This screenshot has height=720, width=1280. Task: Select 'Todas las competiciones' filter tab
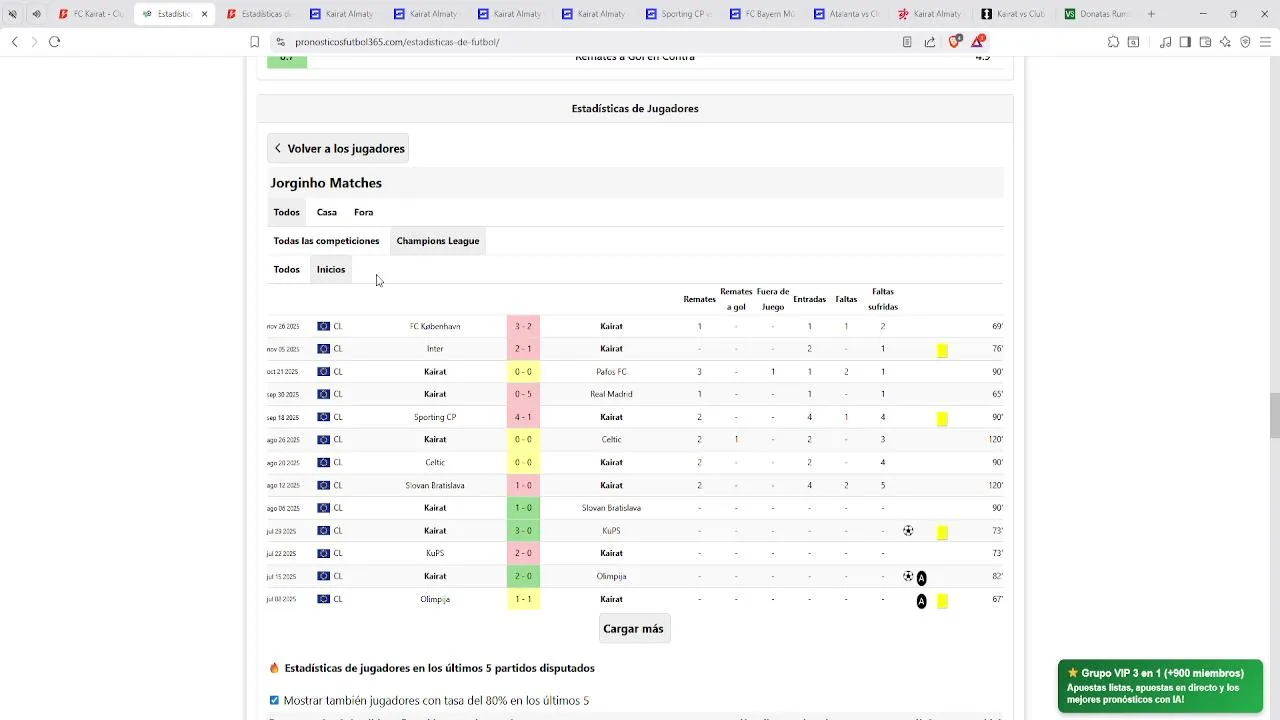(327, 241)
